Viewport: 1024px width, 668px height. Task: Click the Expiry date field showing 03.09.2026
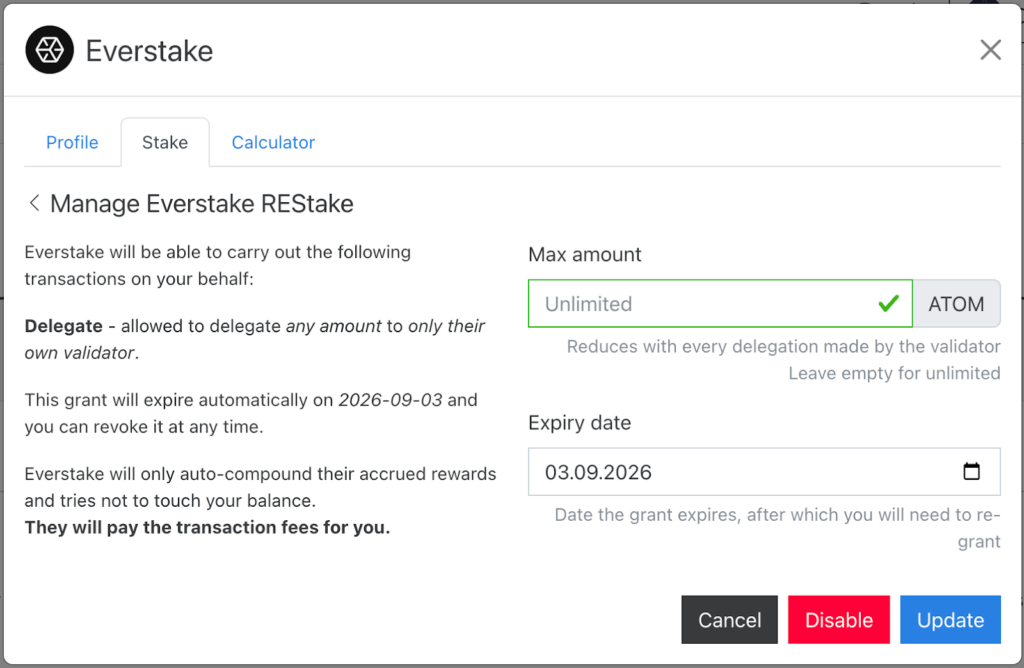pos(740,472)
